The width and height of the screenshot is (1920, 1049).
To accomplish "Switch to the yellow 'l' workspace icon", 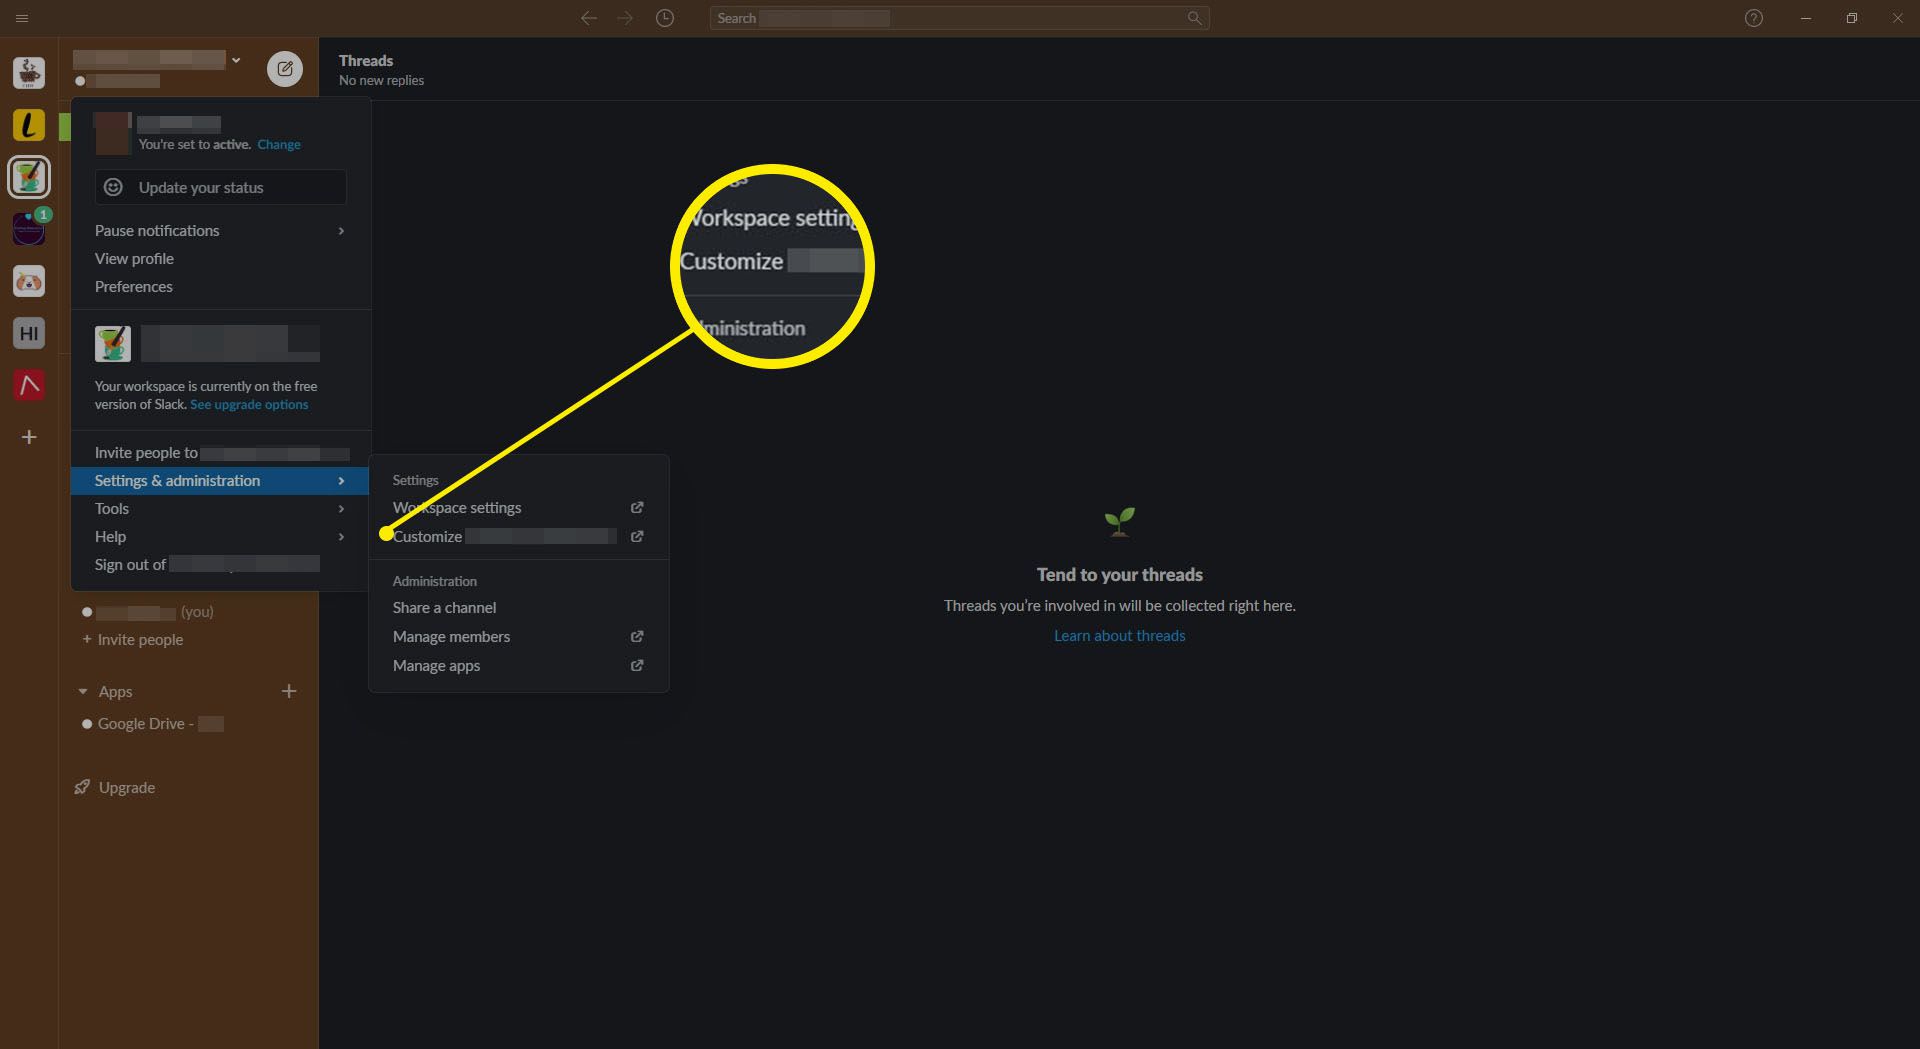I will (29, 125).
